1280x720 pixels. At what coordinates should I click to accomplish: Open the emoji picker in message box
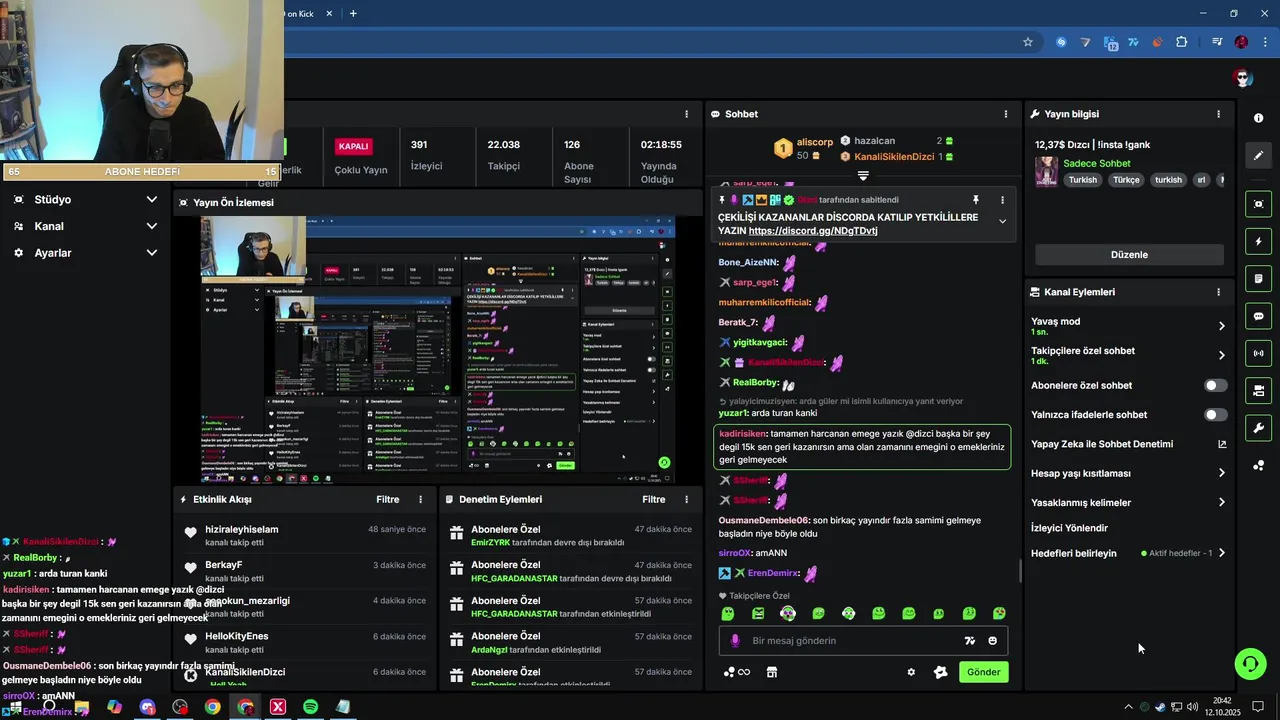pyautogui.click(x=992, y=641)
